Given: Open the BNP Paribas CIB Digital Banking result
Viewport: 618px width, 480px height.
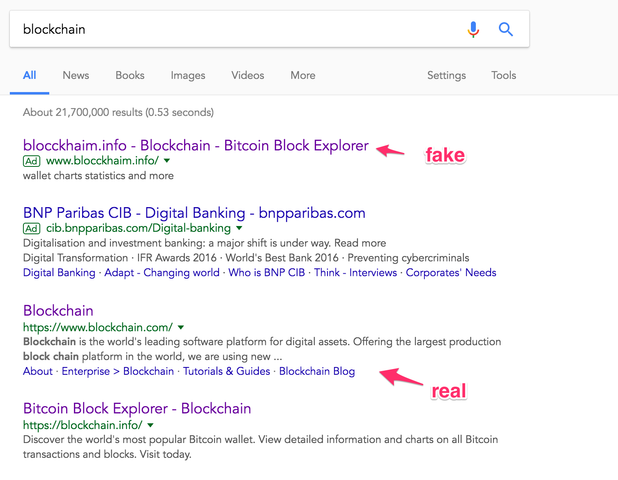Looking at the screenshot, I should tap(194, 213).
